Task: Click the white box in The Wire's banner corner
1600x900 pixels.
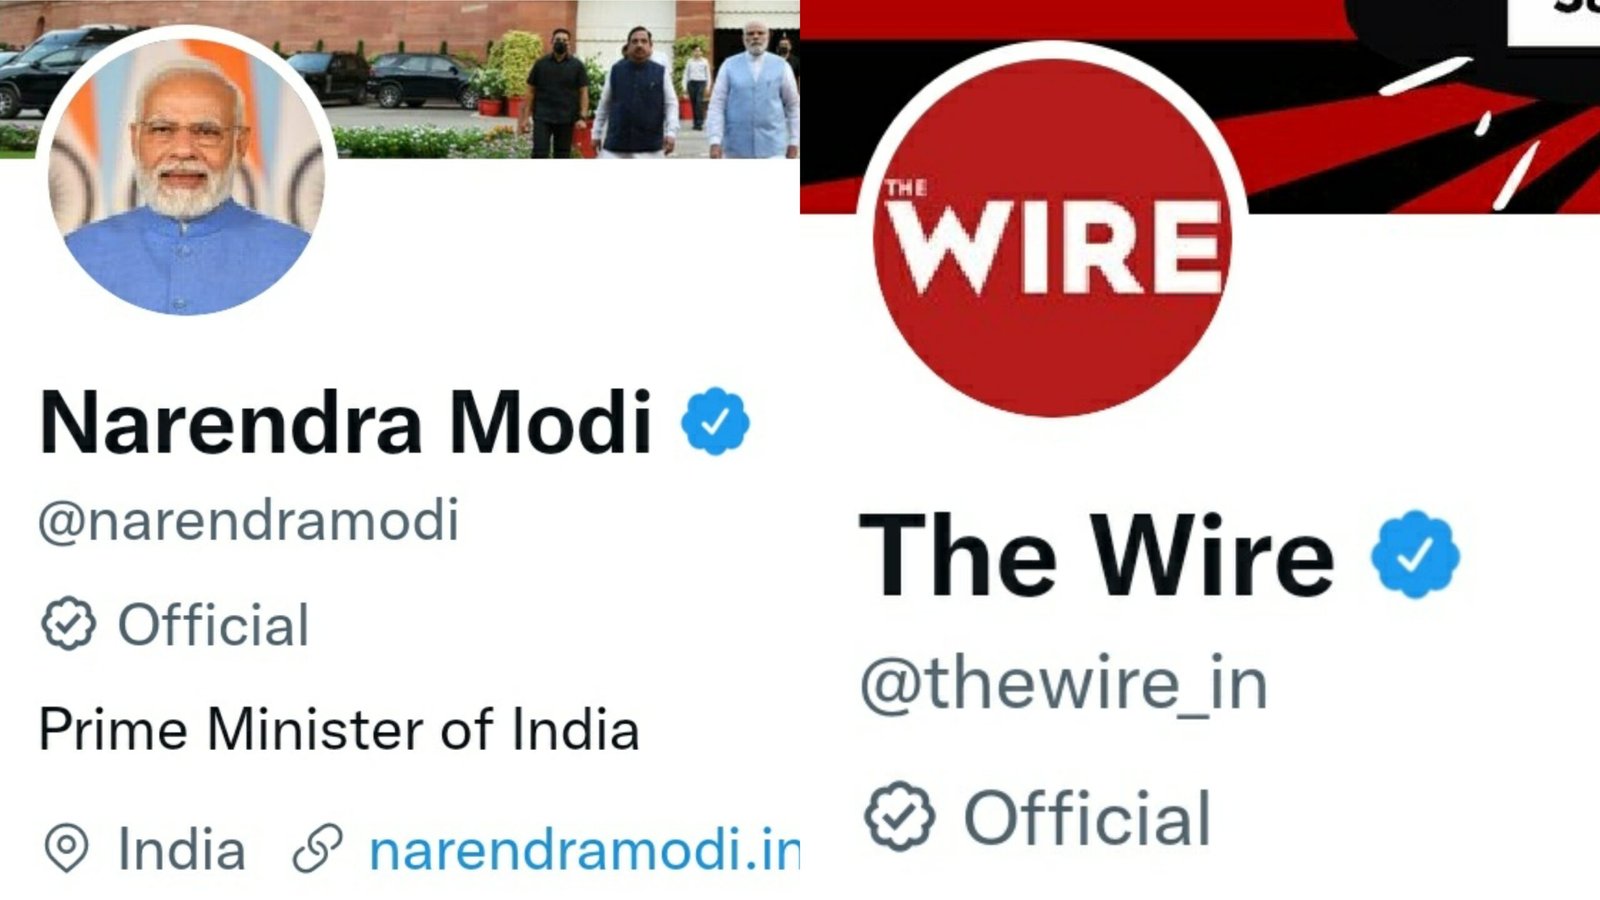Action: pyautogui.click(x=1553, y=22)
